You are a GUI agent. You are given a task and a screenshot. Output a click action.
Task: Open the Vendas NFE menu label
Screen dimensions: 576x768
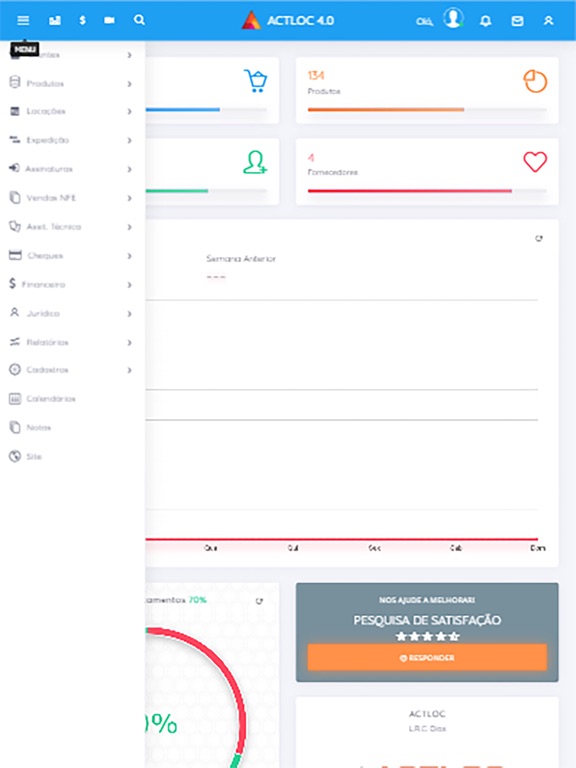pyautogui.click(x=51, y=198)
